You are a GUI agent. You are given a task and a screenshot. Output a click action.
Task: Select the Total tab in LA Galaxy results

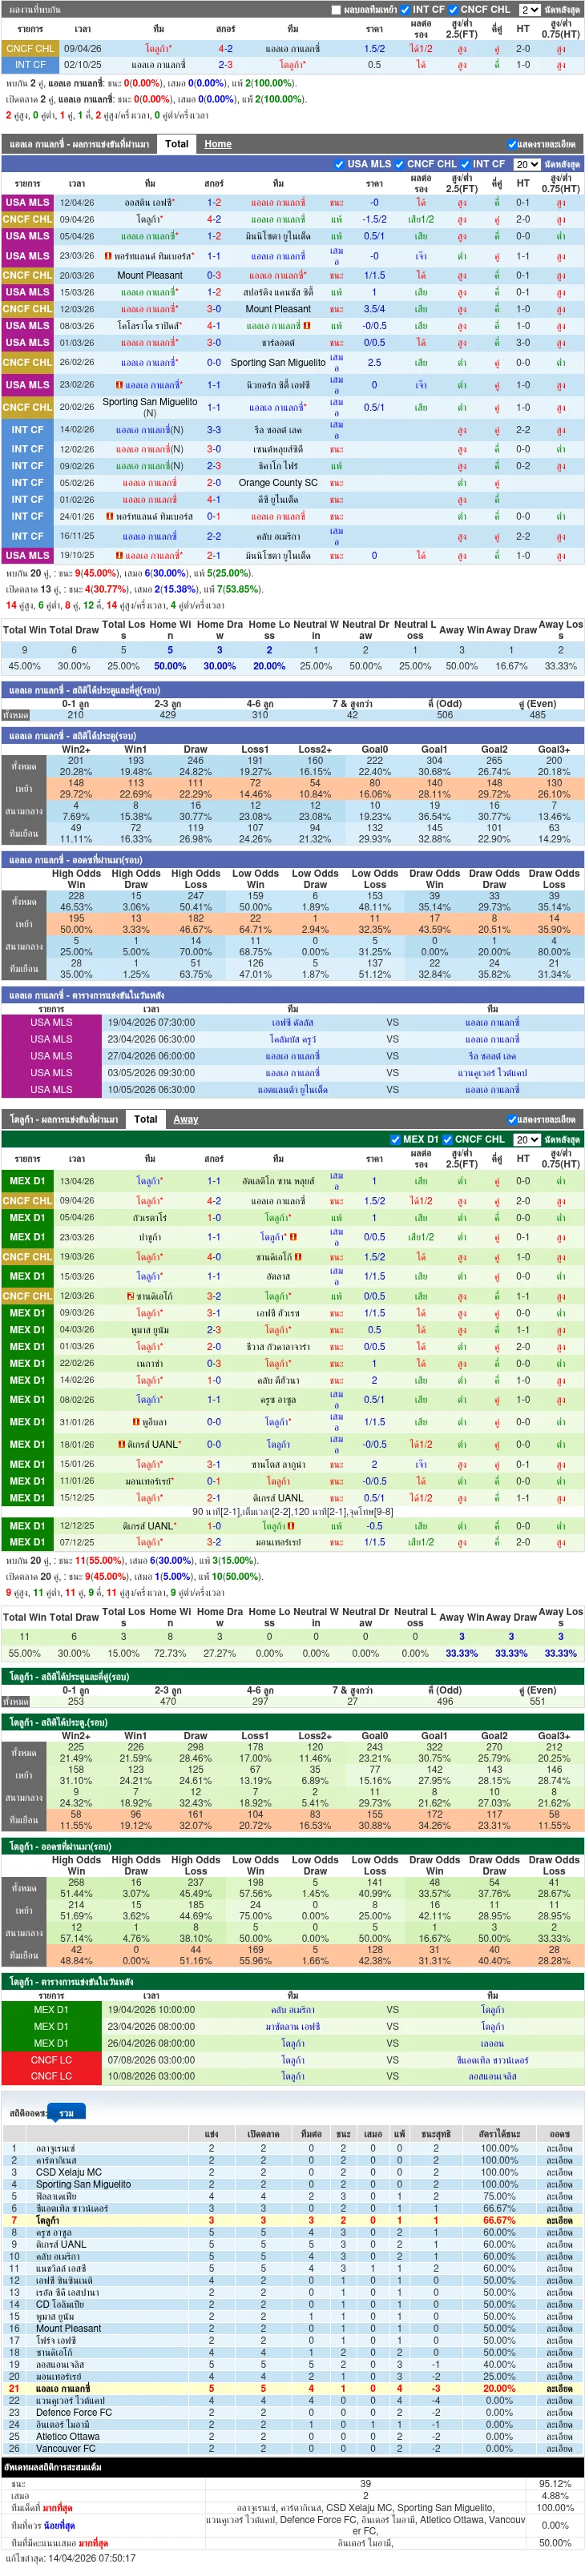[177, 144]
